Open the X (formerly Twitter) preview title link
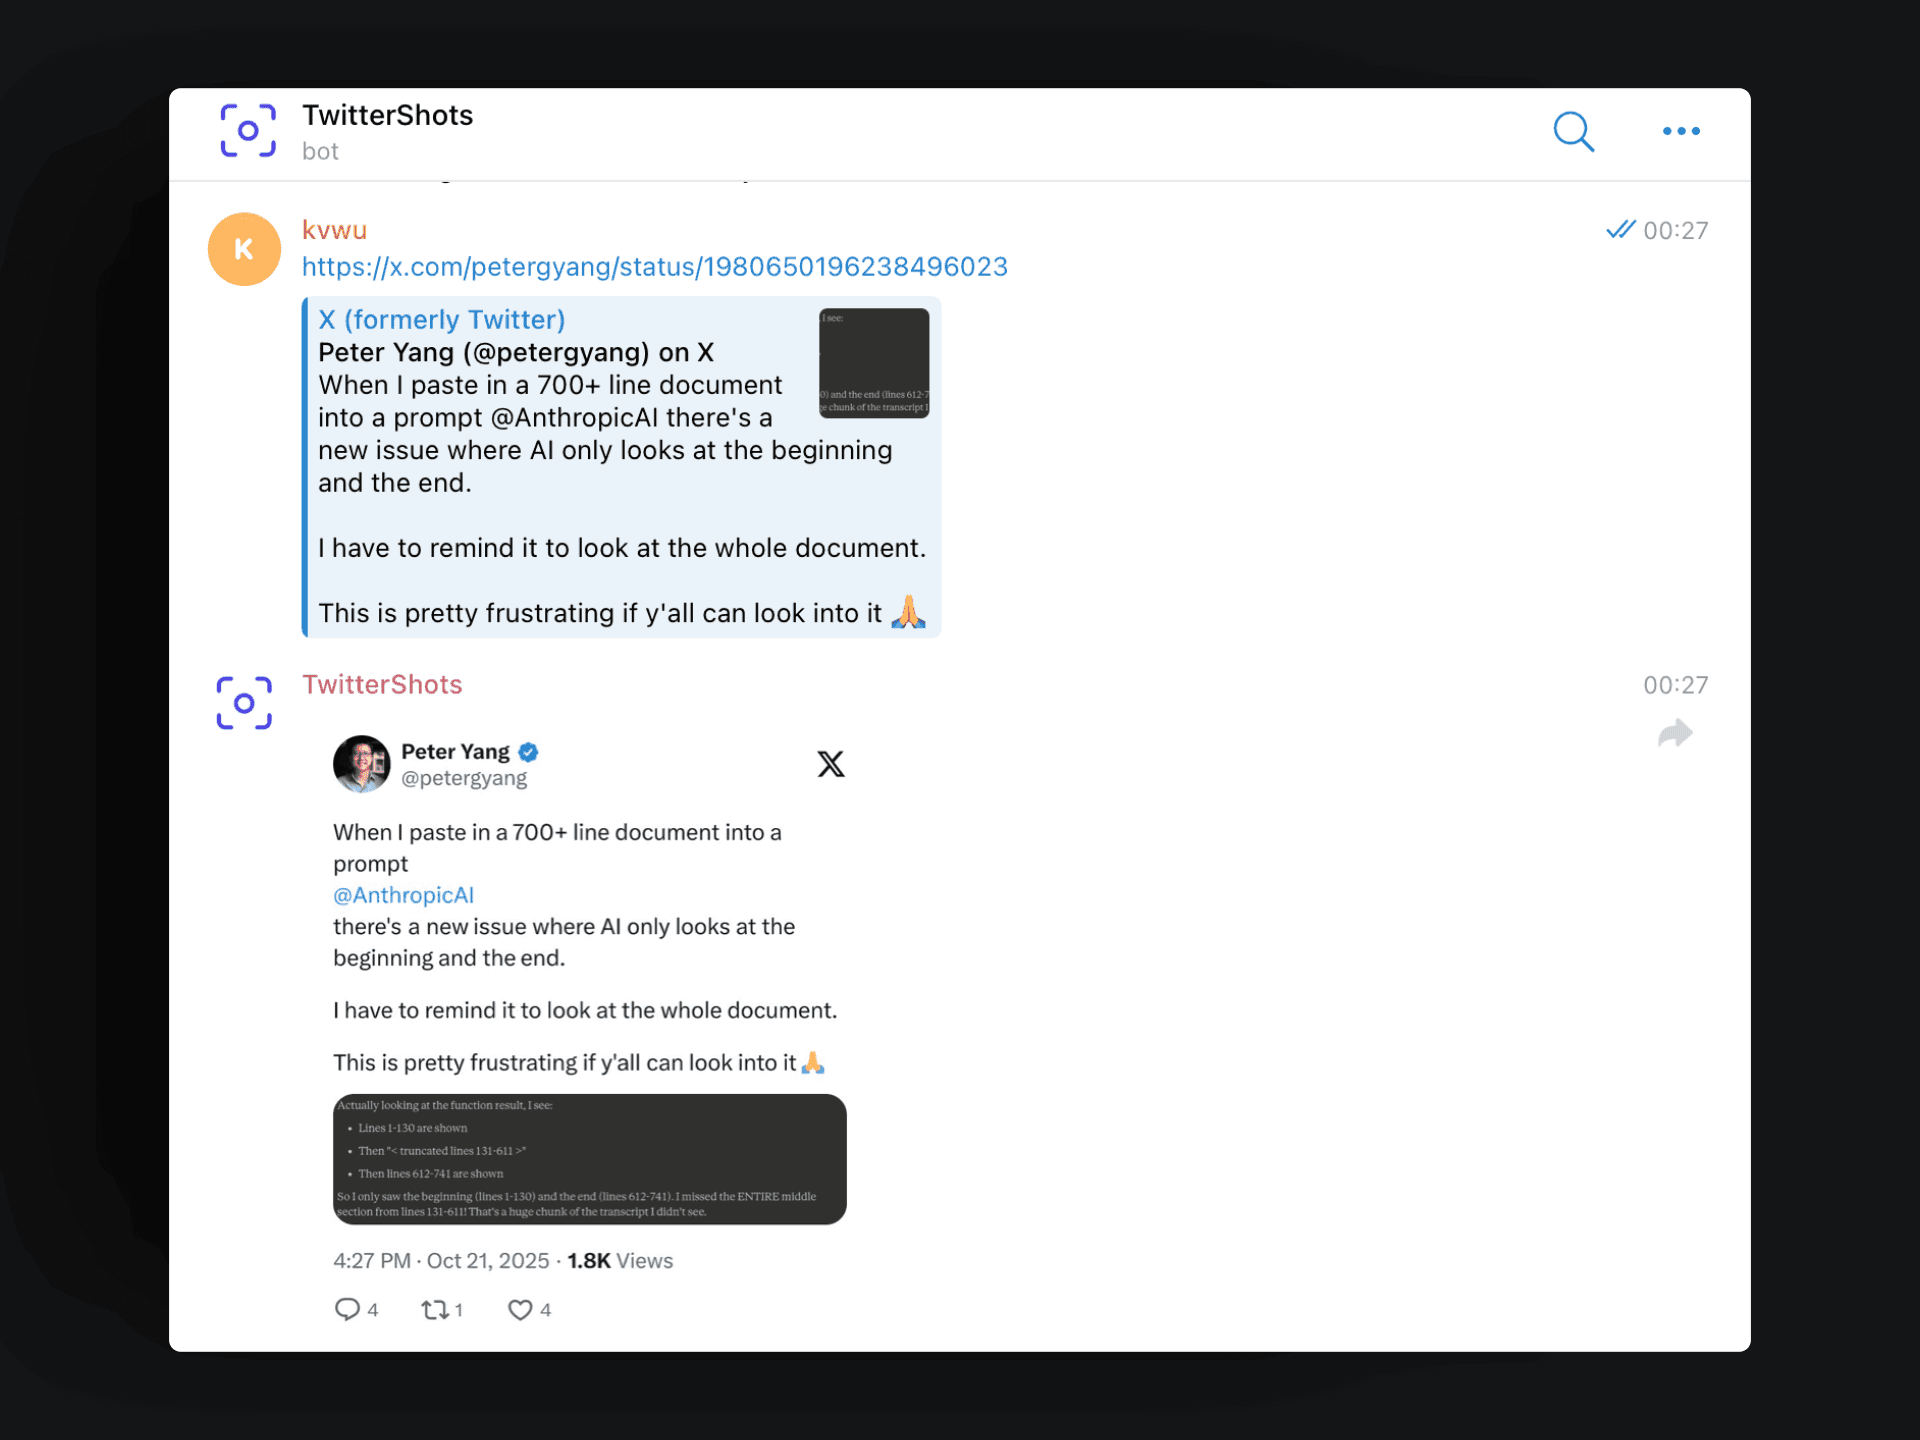This screenshot has height=1440, width=1920. pos(441,319)
